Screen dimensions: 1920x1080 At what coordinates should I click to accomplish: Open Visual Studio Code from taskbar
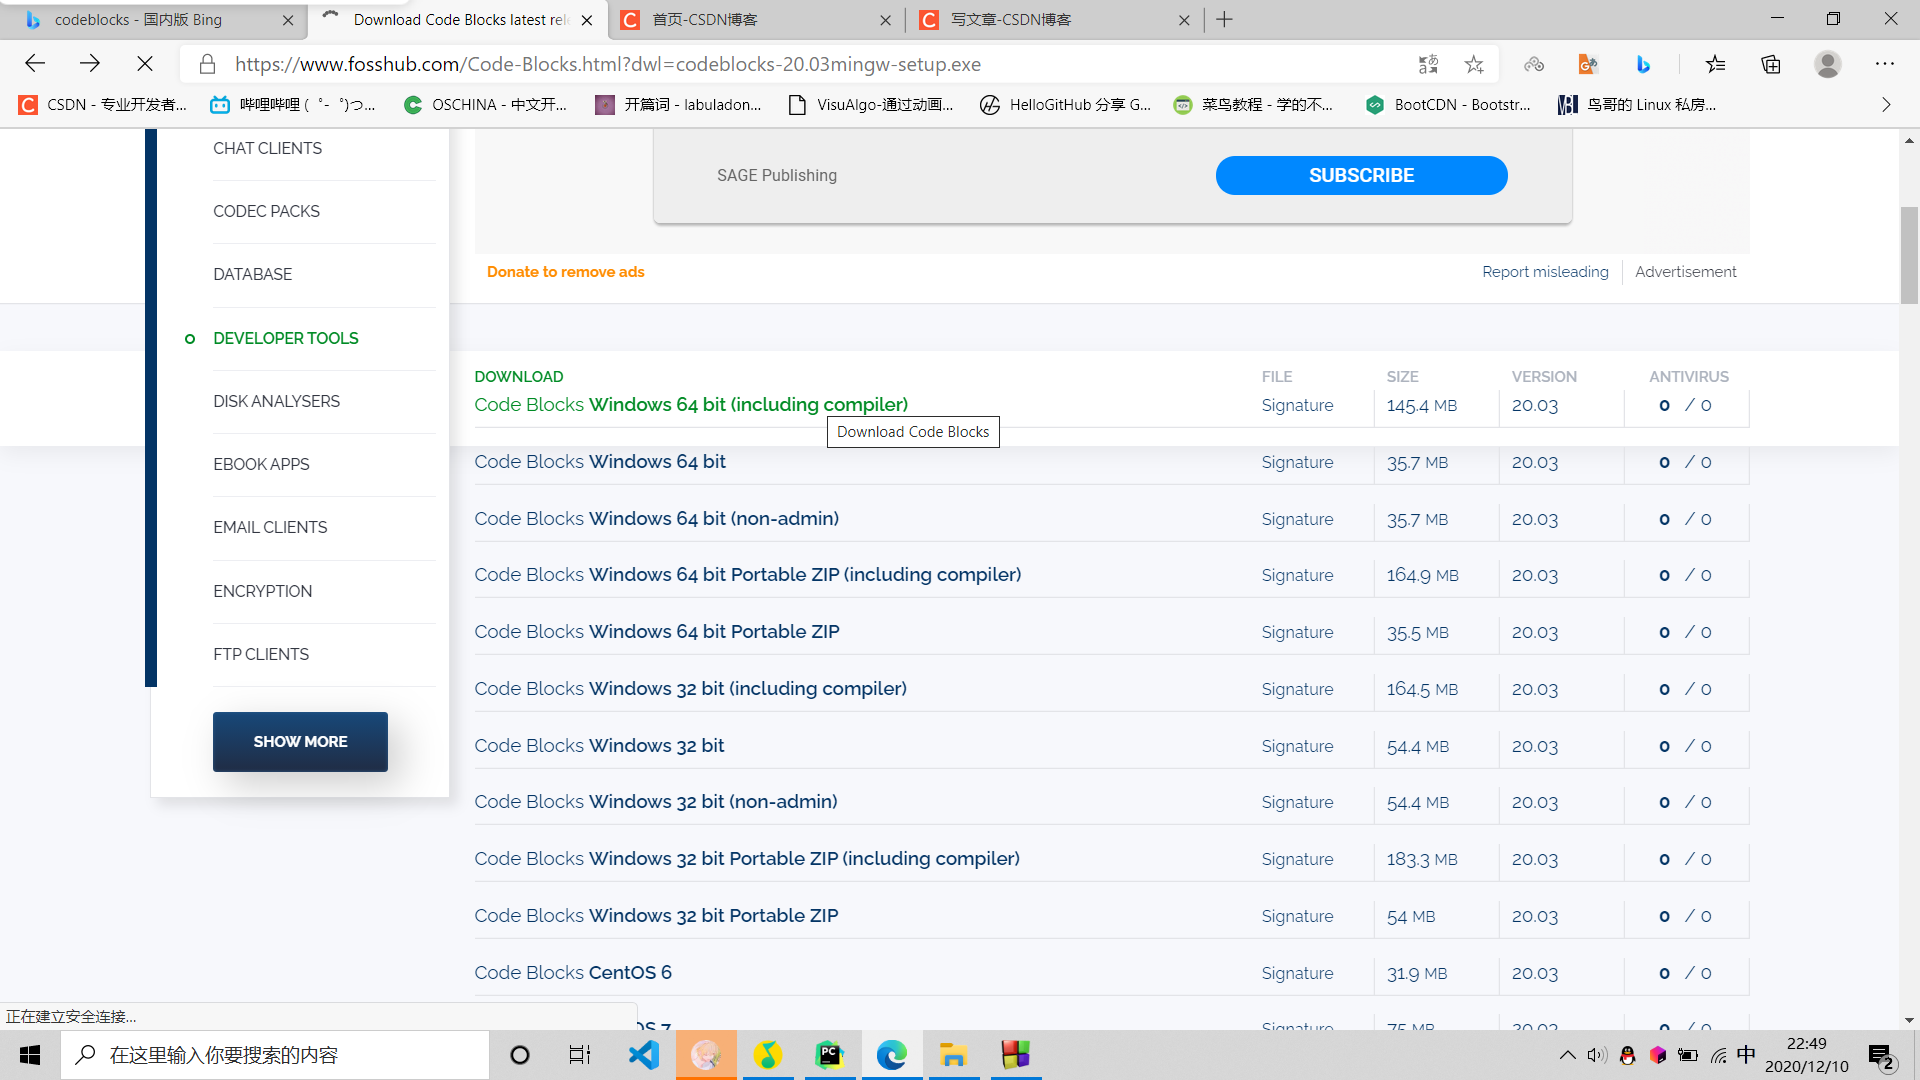tap(643, 1055)
